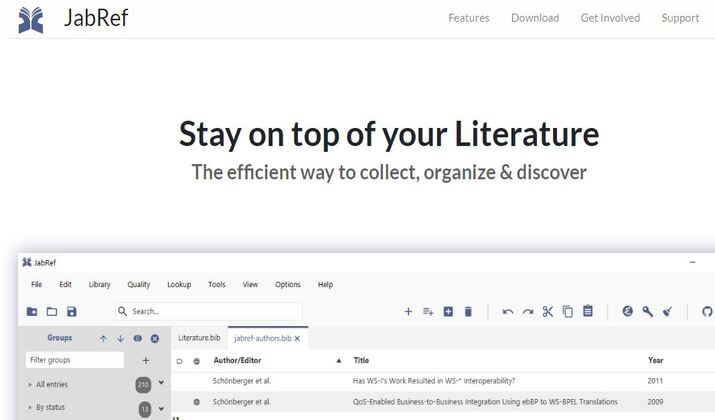
Task: Sort by the Author/Editor column
Action: point(237,360)
